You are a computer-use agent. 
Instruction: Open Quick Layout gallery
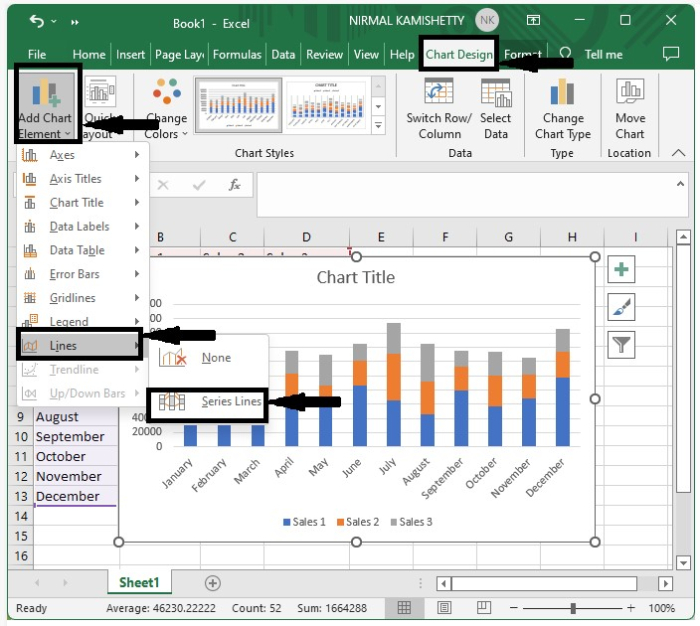coord(100,108)
